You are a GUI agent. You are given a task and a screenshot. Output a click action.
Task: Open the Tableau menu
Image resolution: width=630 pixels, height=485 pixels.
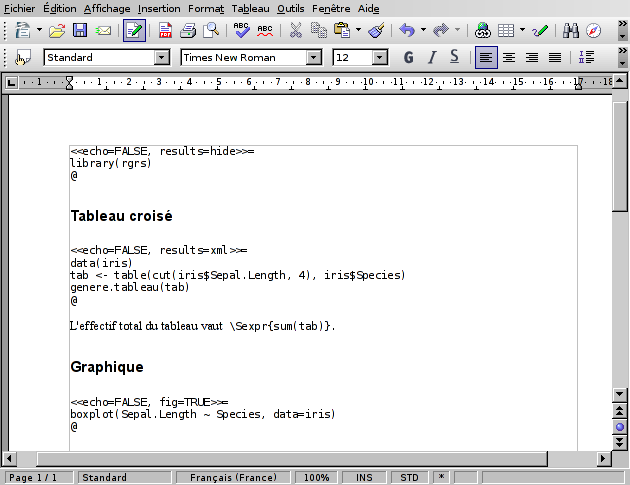[250, 7]
